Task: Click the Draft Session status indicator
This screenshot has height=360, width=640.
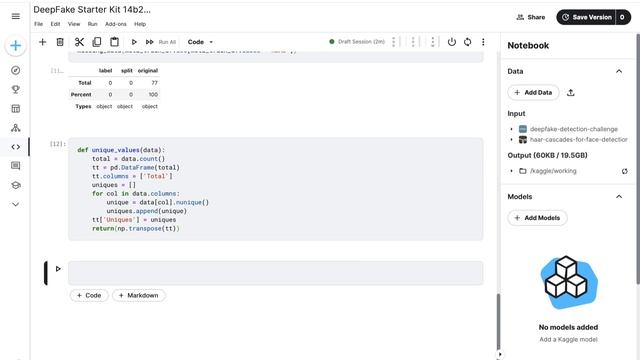Action: tap(357, 42)
